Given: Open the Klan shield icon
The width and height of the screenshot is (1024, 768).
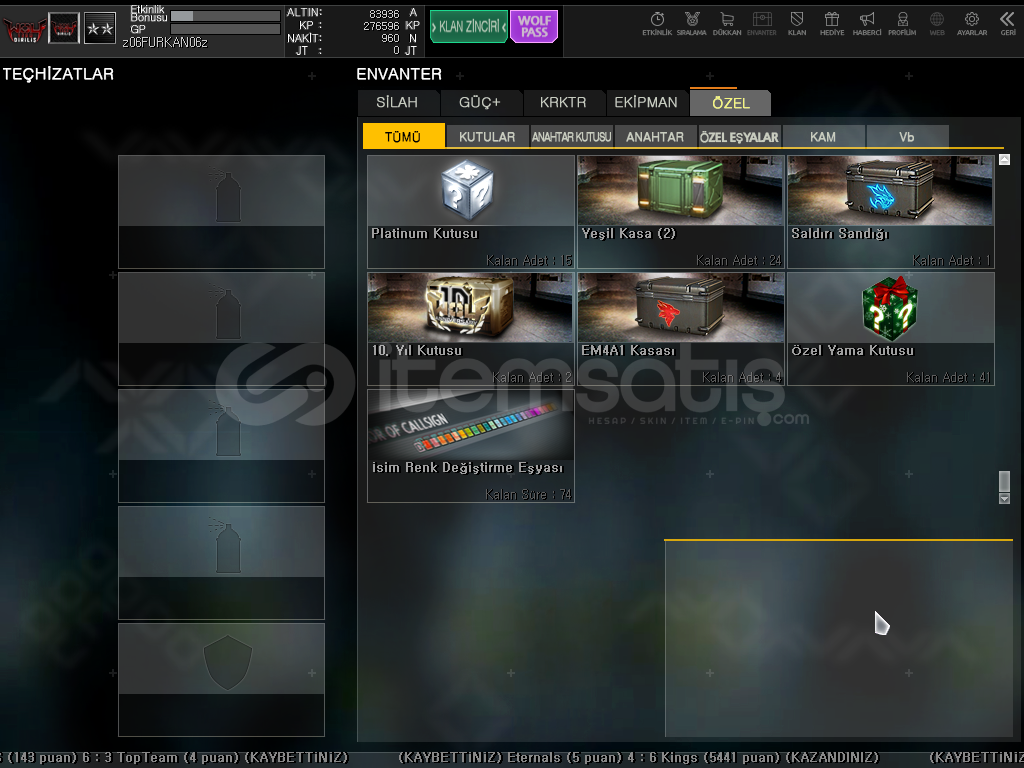Looking at the screenshot, I should (x=797, y=22).
